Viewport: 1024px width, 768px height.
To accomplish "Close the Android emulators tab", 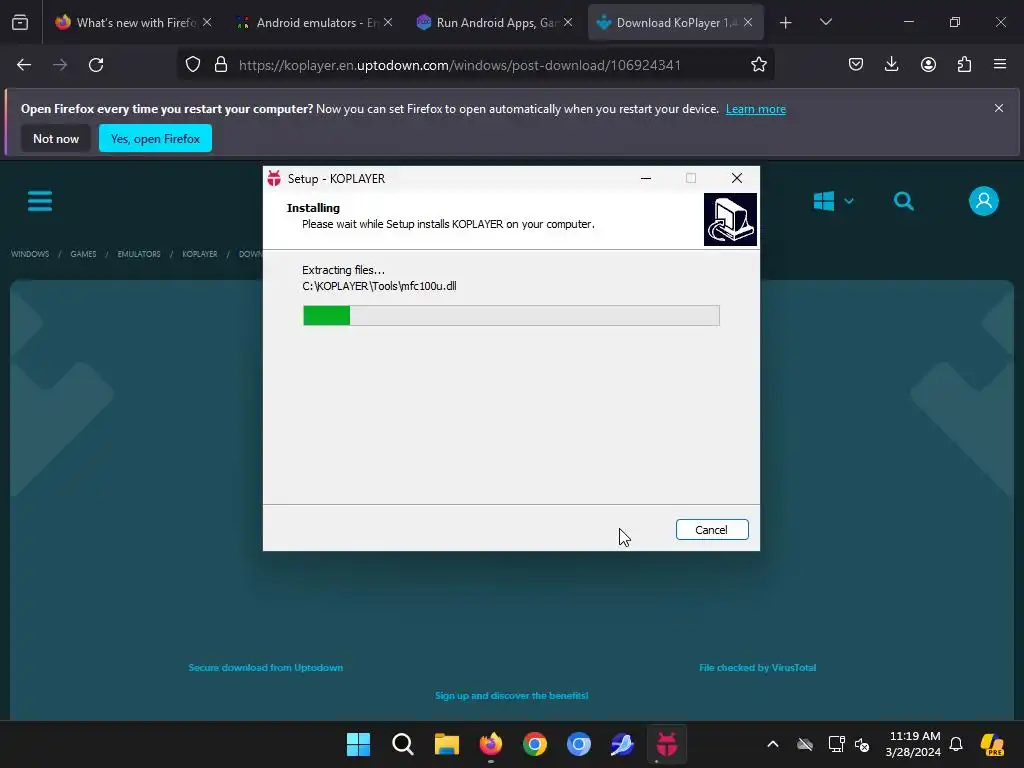I will tap(388, 23).
